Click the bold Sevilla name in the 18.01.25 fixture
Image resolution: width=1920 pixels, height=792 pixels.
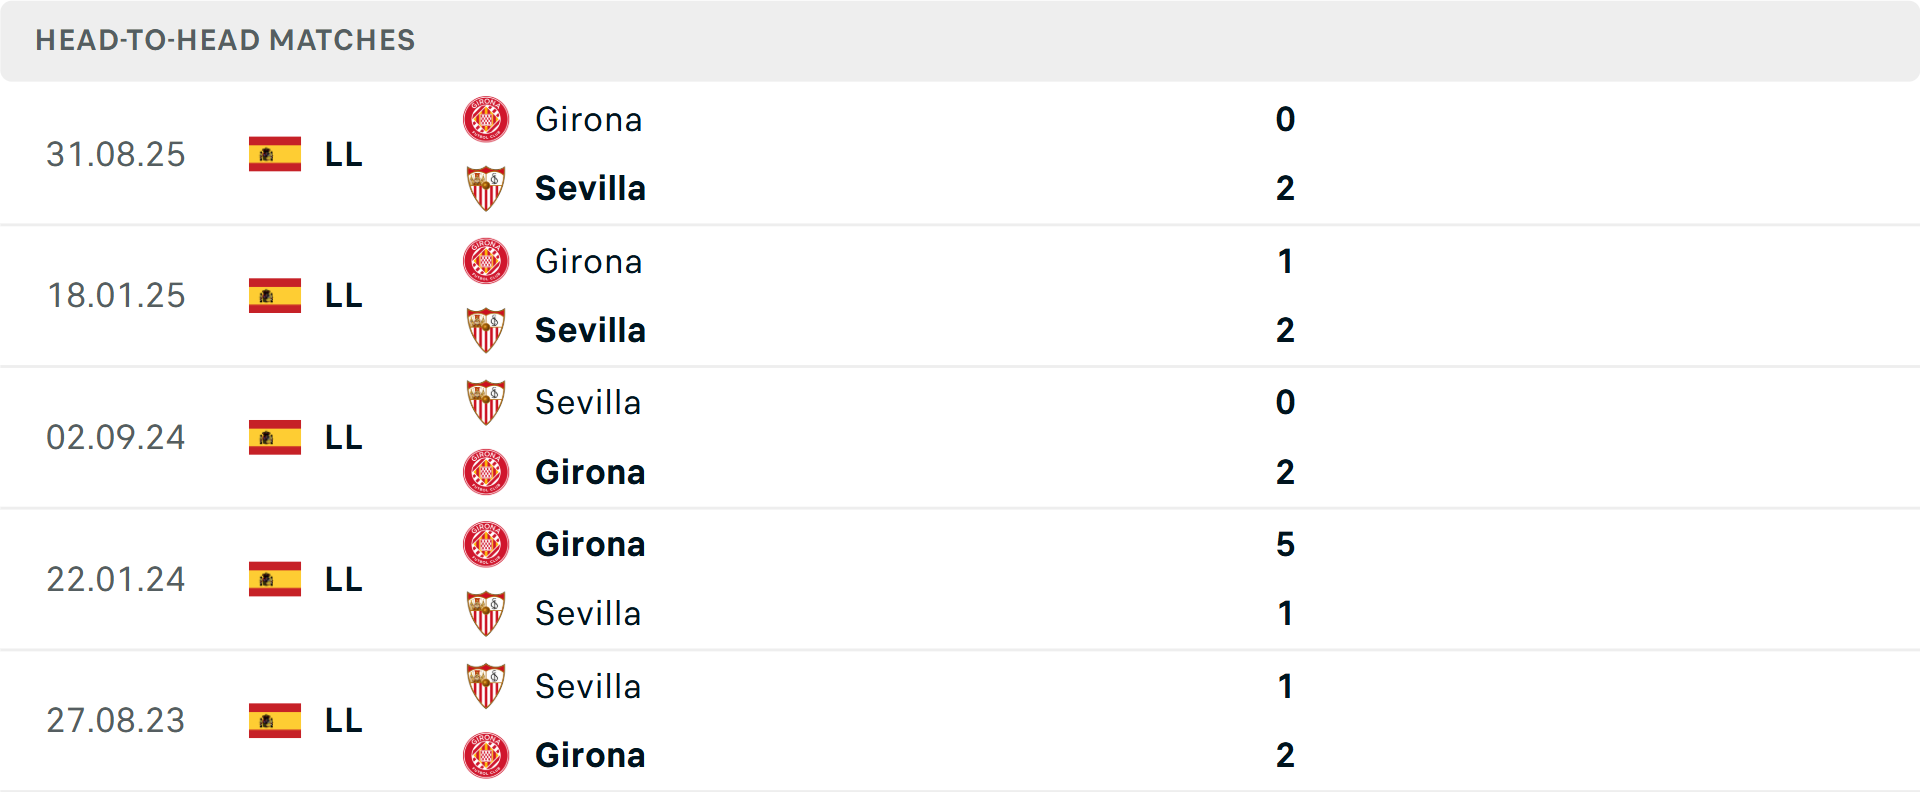pyautogui.click(x=590, y=330)
